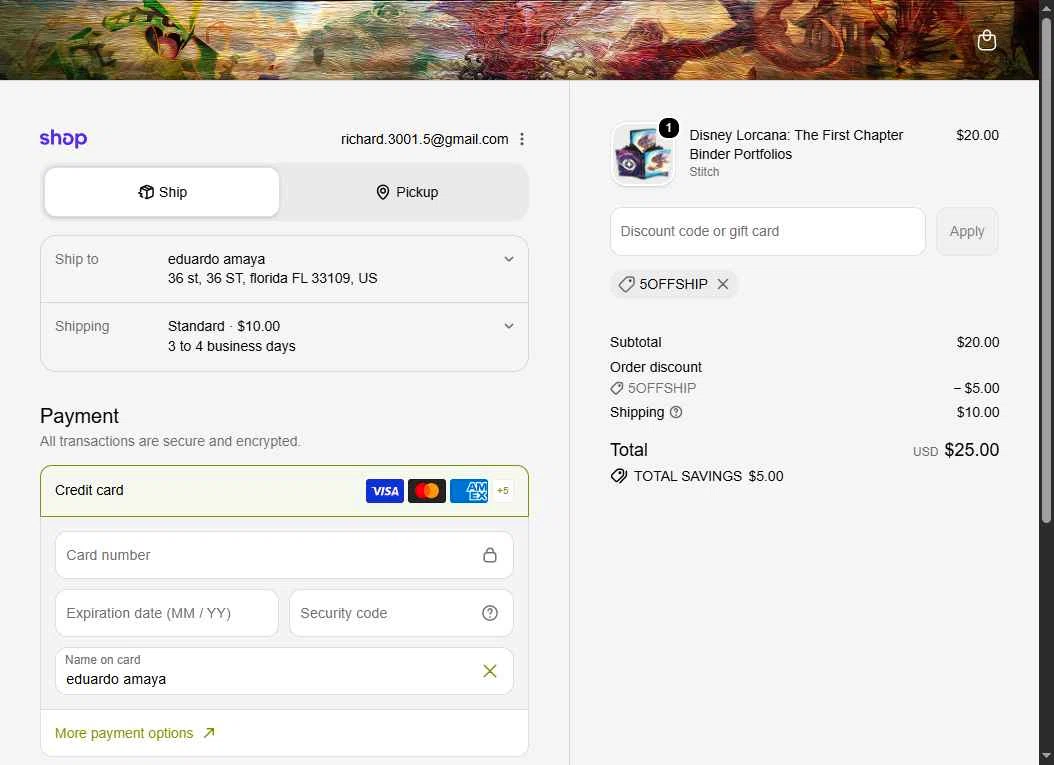Click the arrow icon beside More payment options

click(x=209, y=733)
